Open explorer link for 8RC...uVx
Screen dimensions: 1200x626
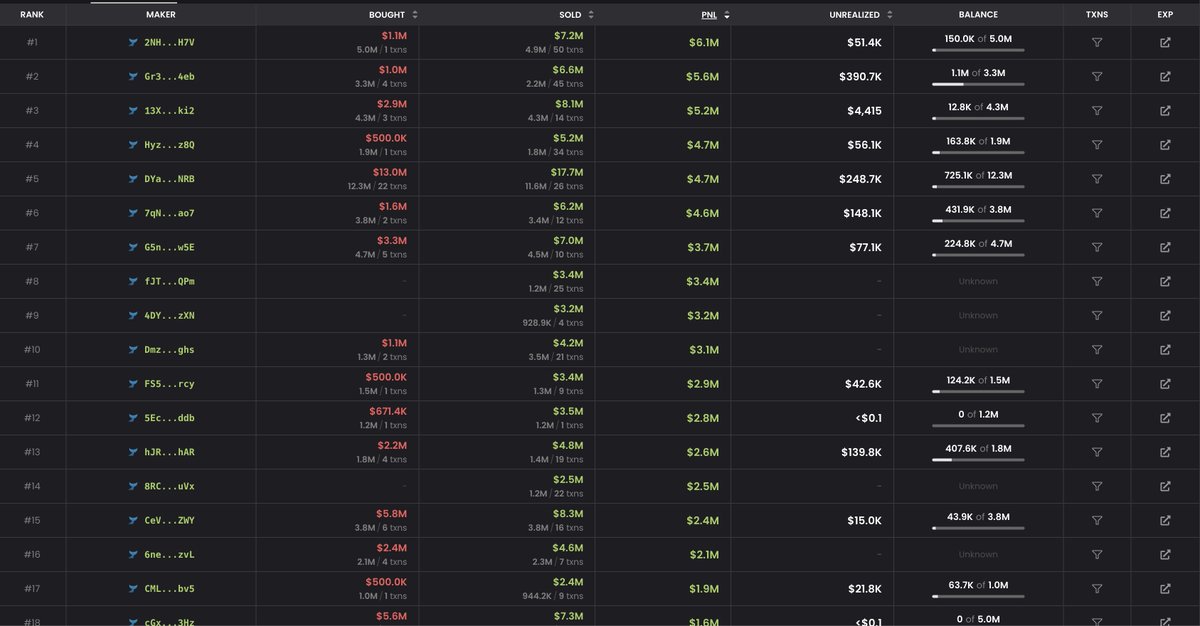pyautogui.click(x=1165, y=486)
